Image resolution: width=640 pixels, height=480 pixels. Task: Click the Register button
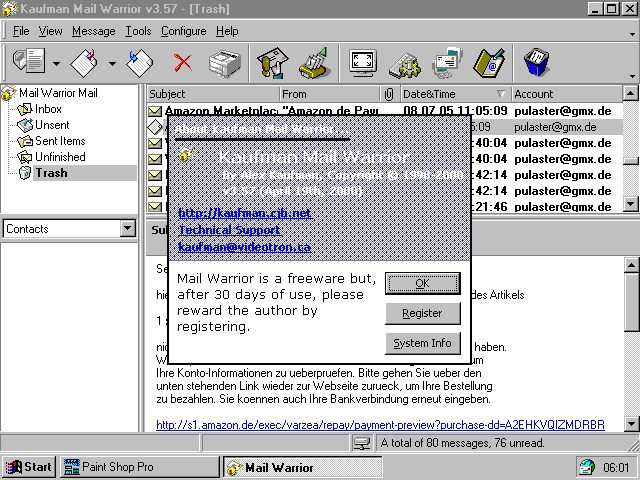click(x=423, y=313)
